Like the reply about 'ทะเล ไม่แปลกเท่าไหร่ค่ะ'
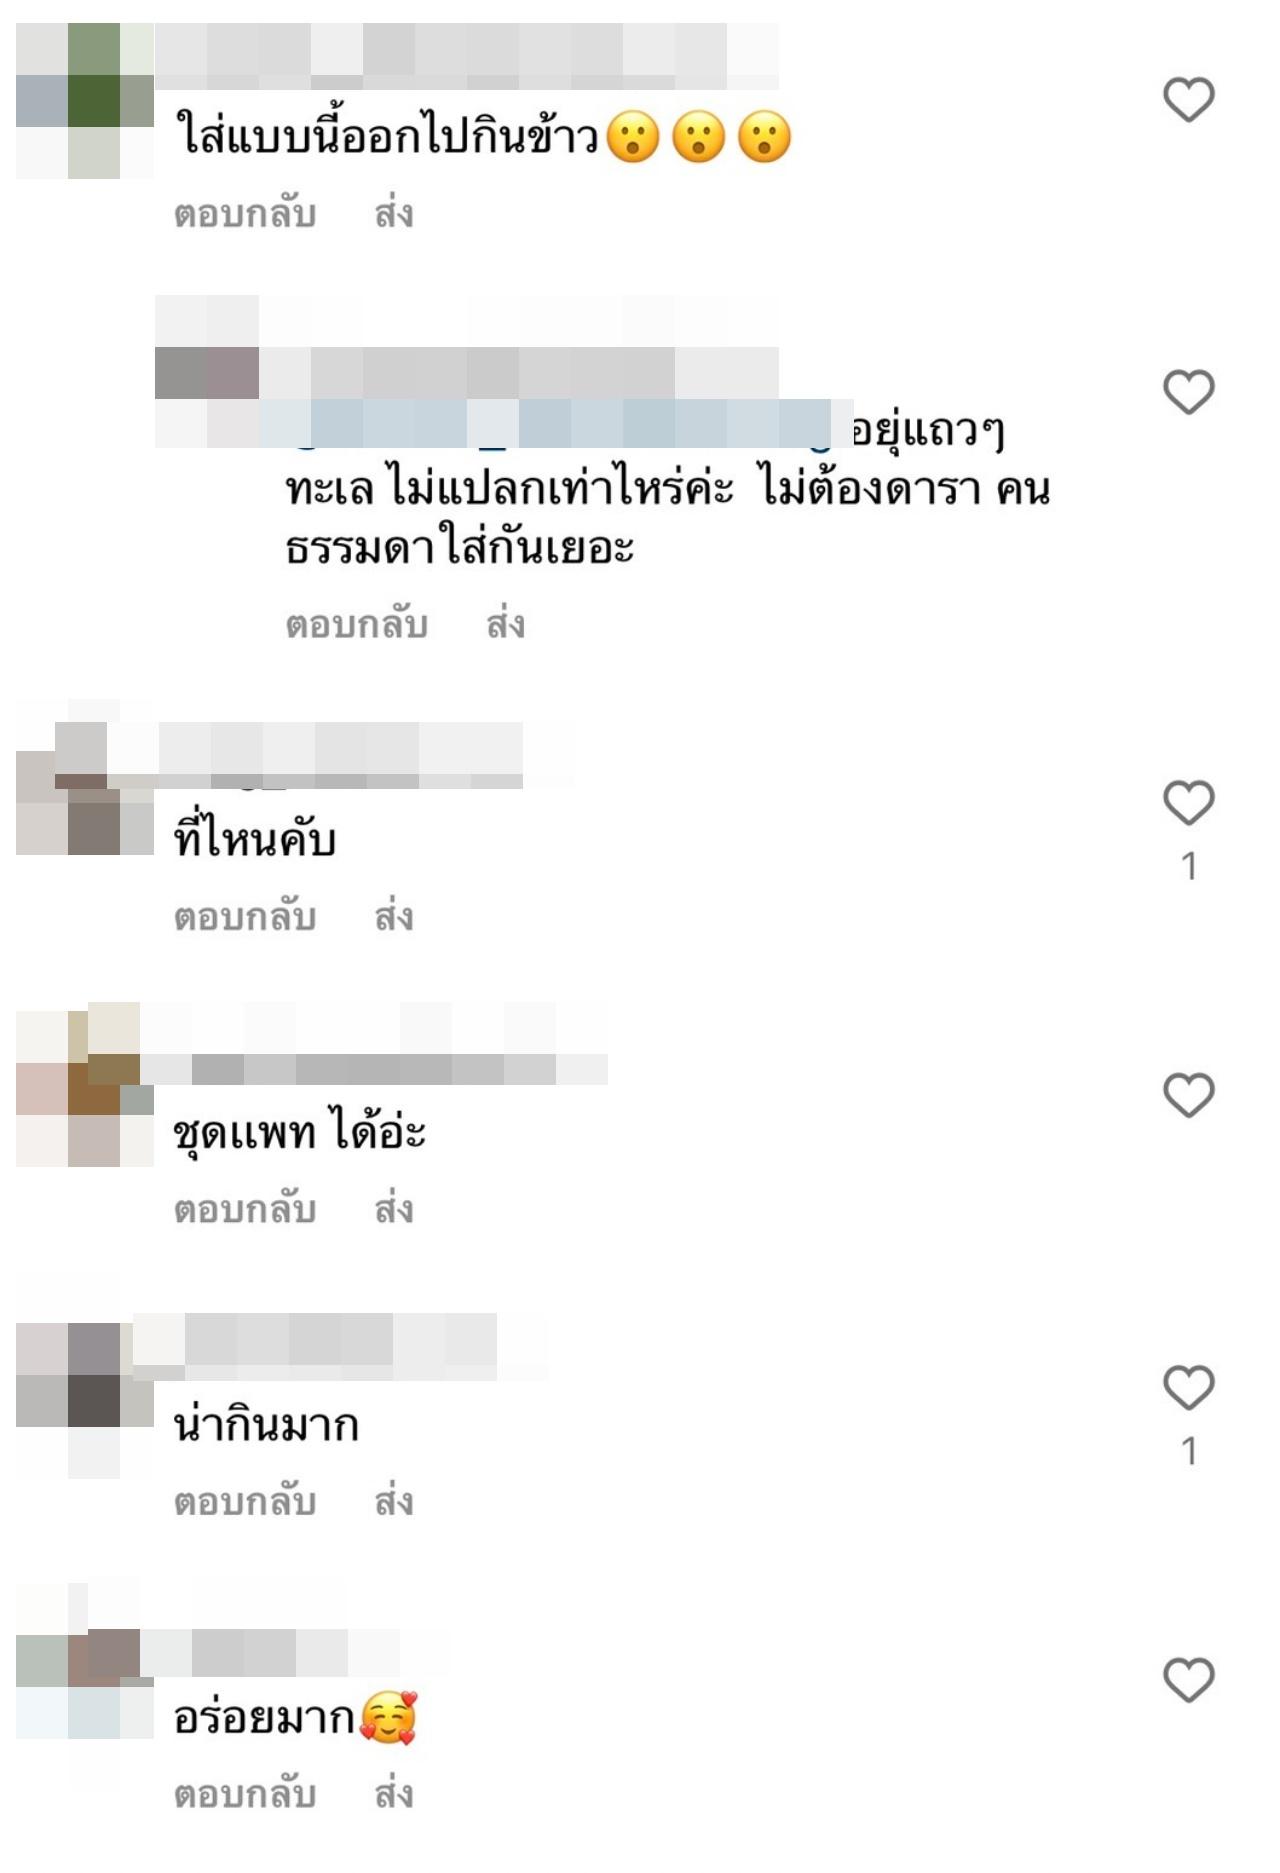 tap(1188, 391)
